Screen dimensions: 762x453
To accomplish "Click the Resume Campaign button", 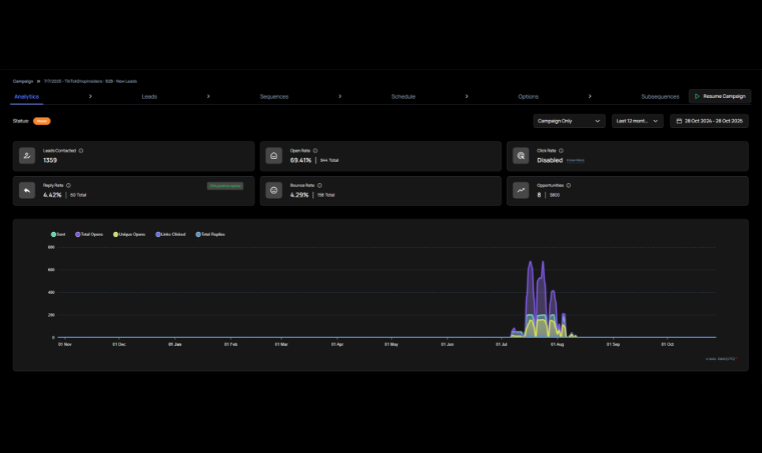I will click(720, 96).
